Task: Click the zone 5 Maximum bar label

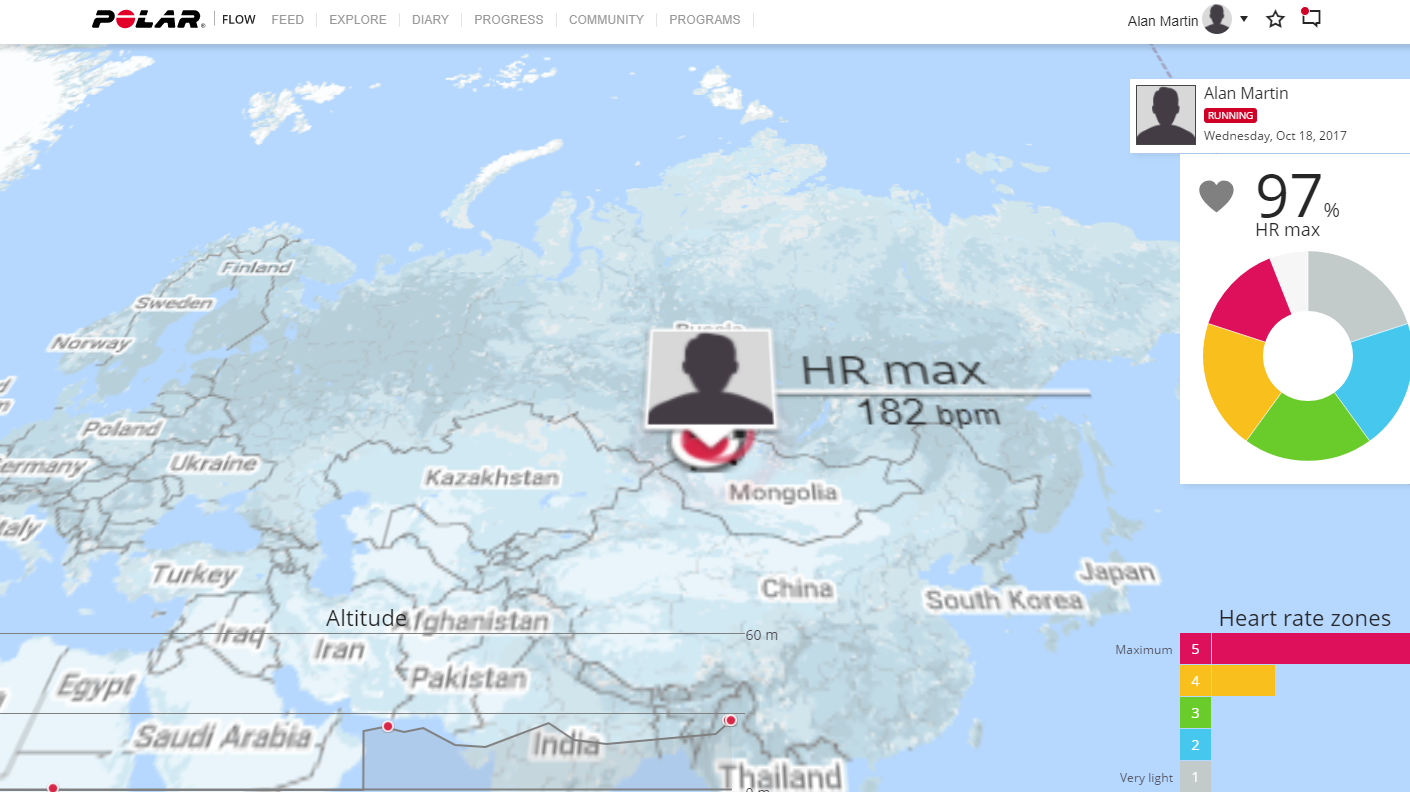Action: point(1195,649)
